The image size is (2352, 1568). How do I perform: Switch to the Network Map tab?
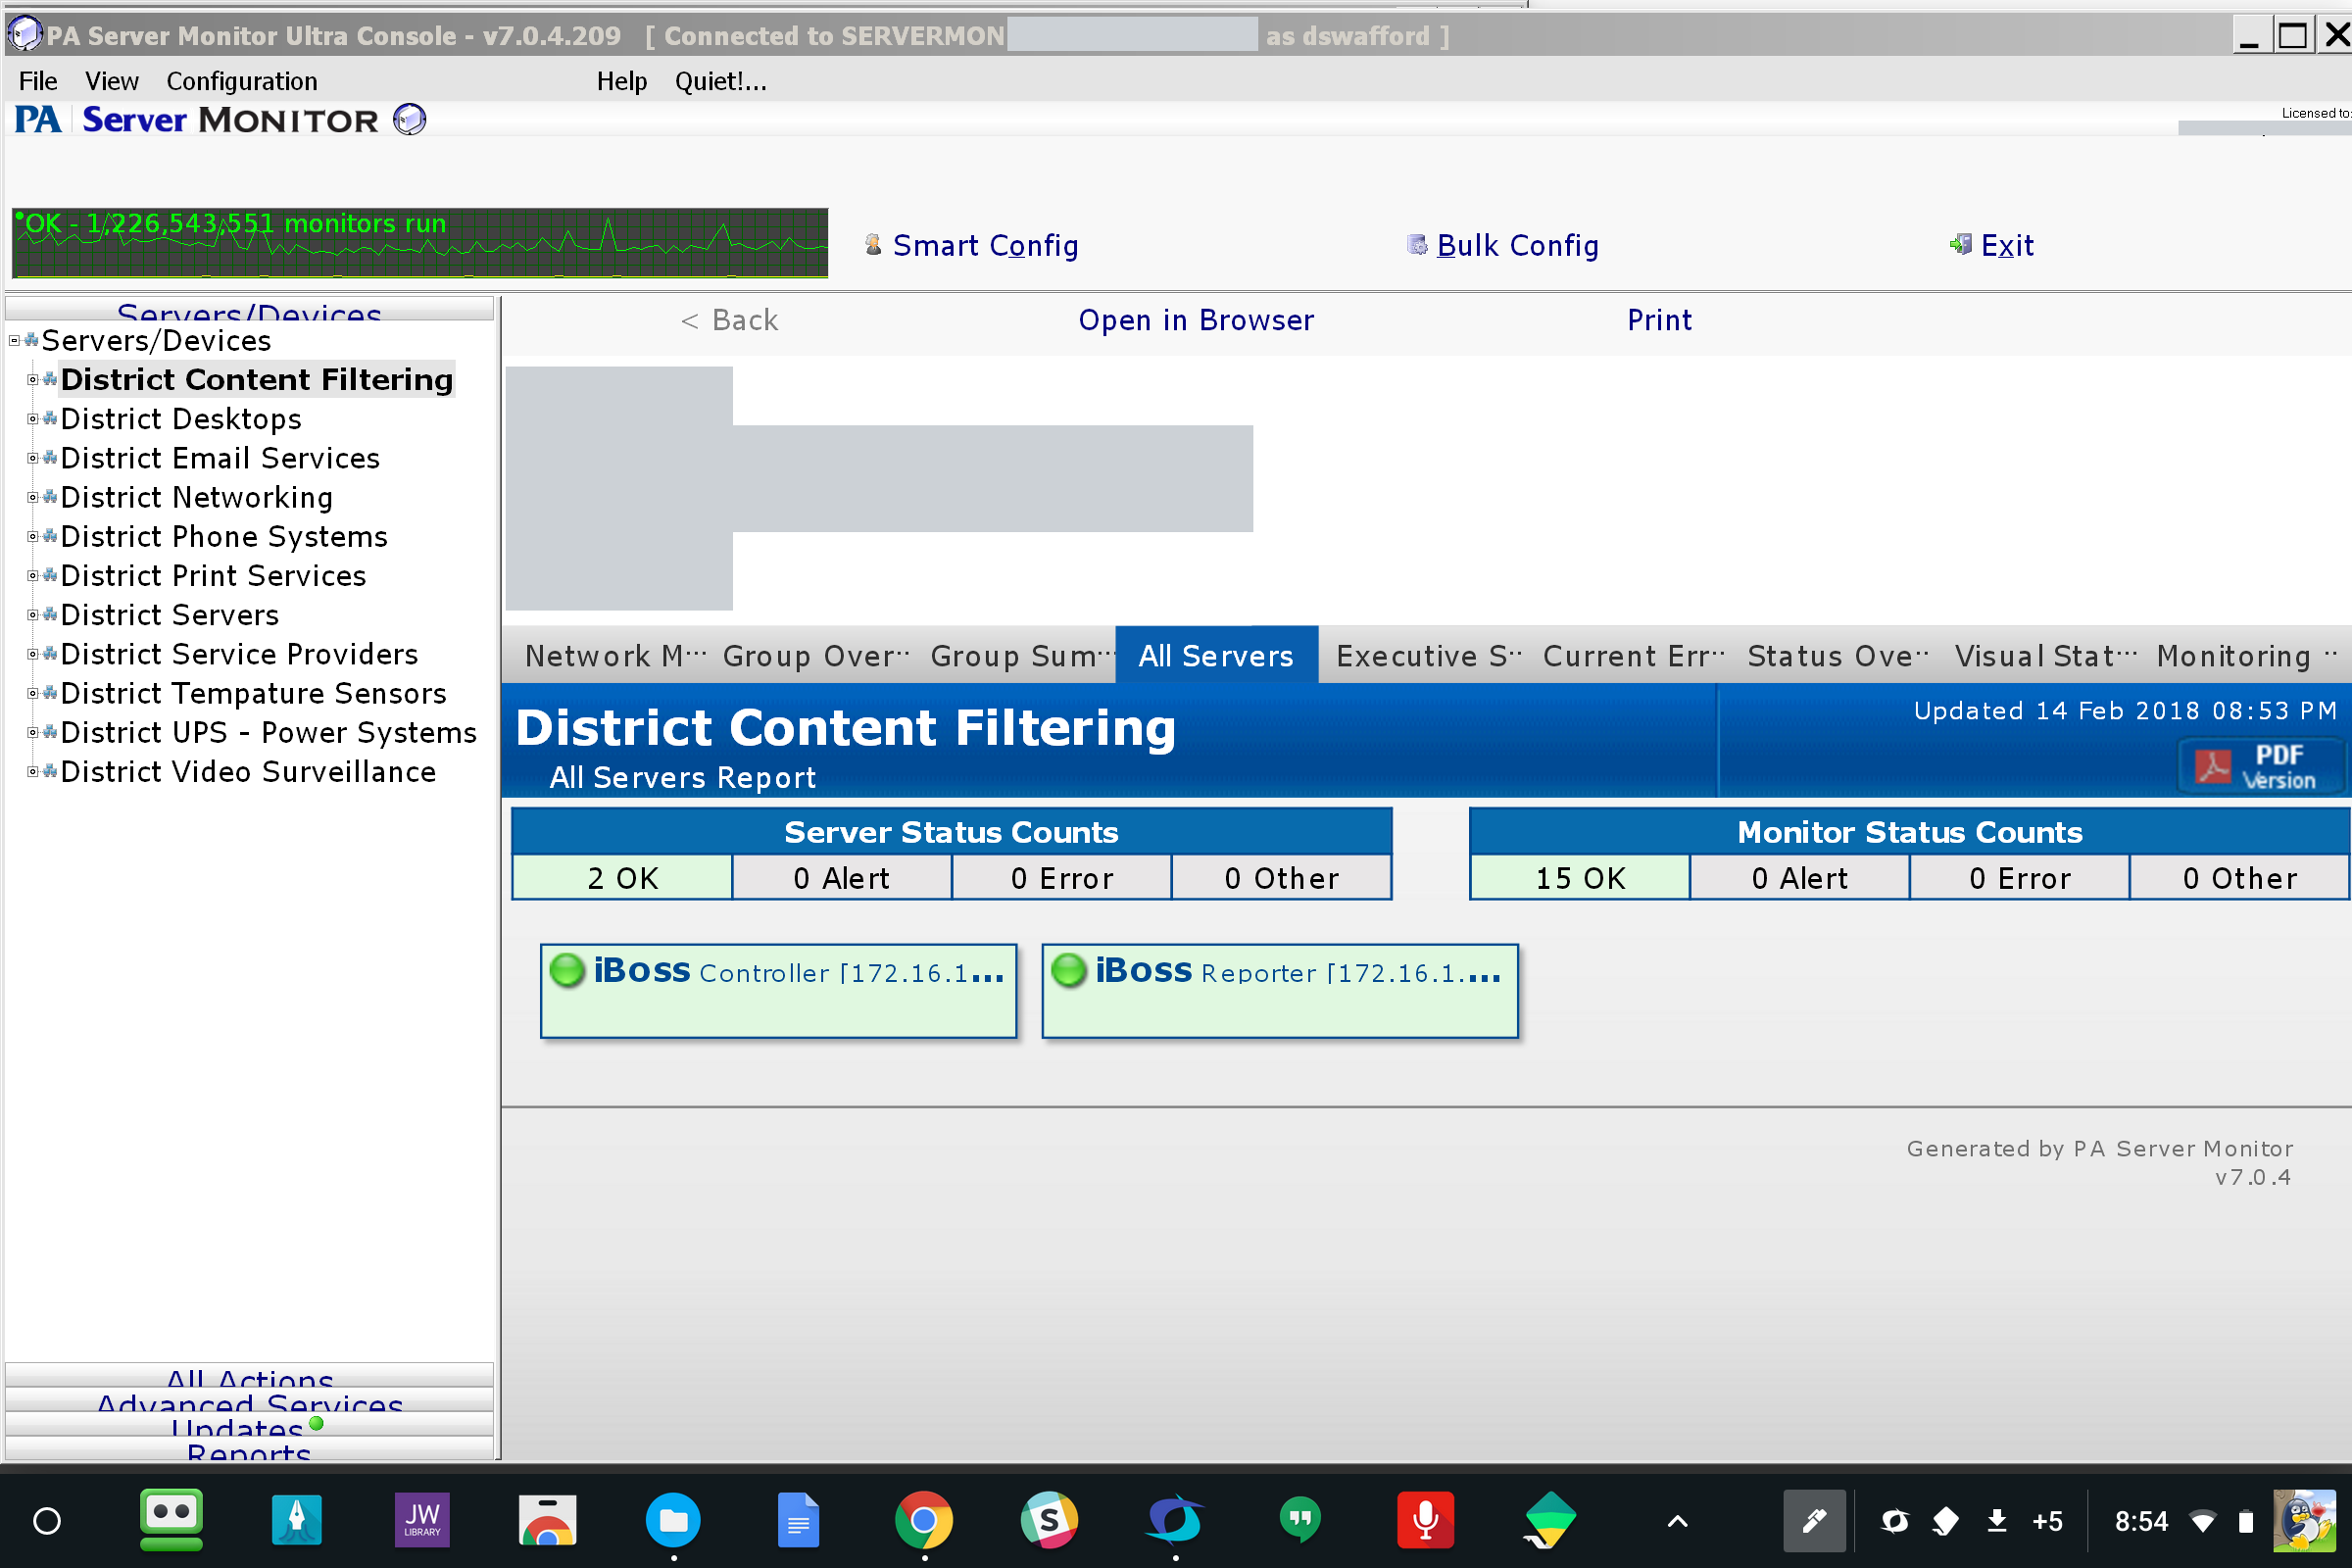(615, 656)
